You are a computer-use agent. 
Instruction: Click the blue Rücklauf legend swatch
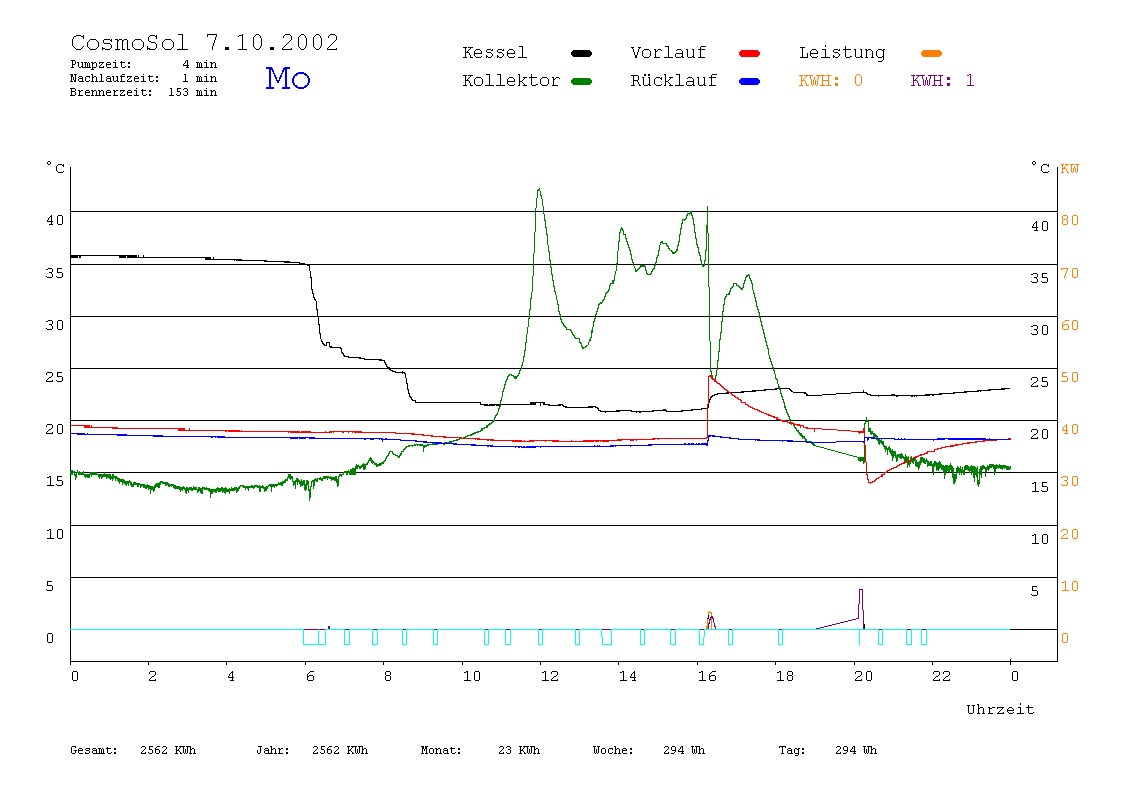750,81
